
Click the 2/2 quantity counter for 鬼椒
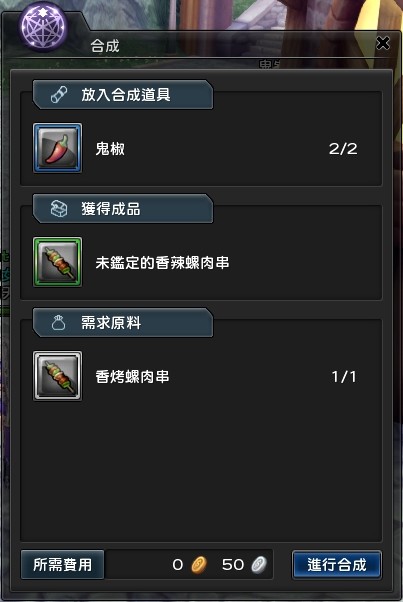[343, 149]
